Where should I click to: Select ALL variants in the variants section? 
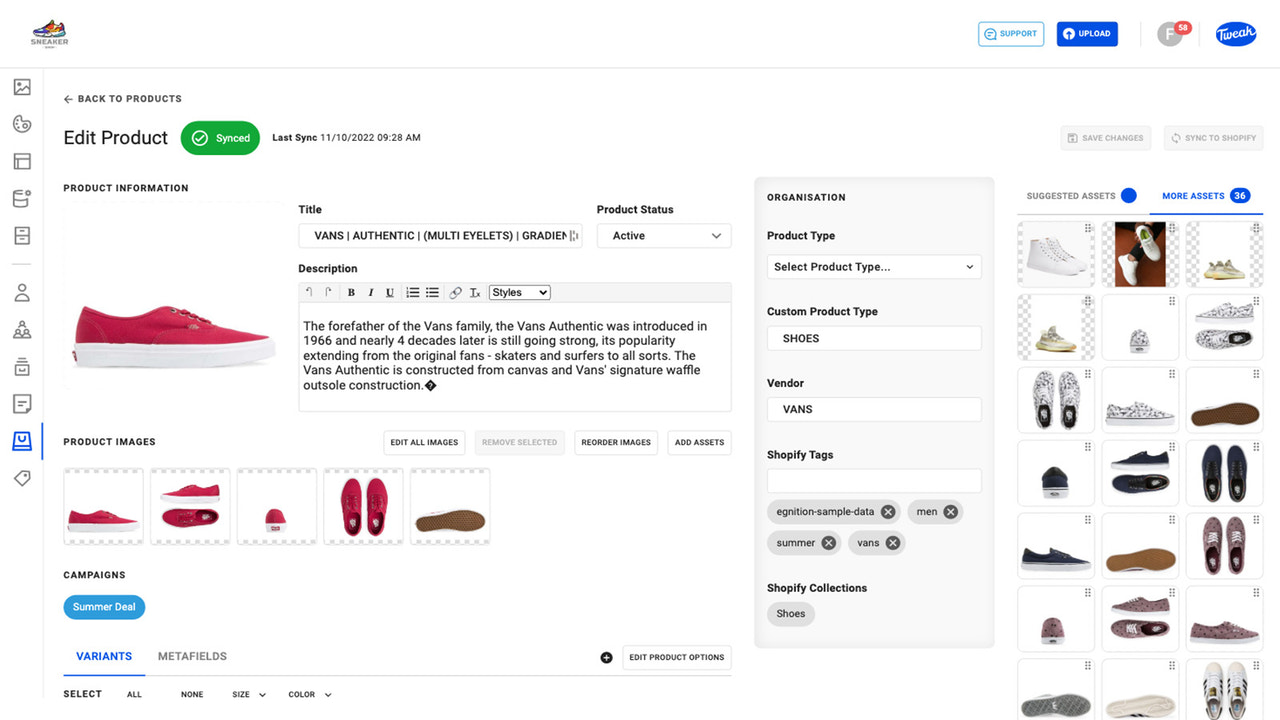tap(134, 693)
